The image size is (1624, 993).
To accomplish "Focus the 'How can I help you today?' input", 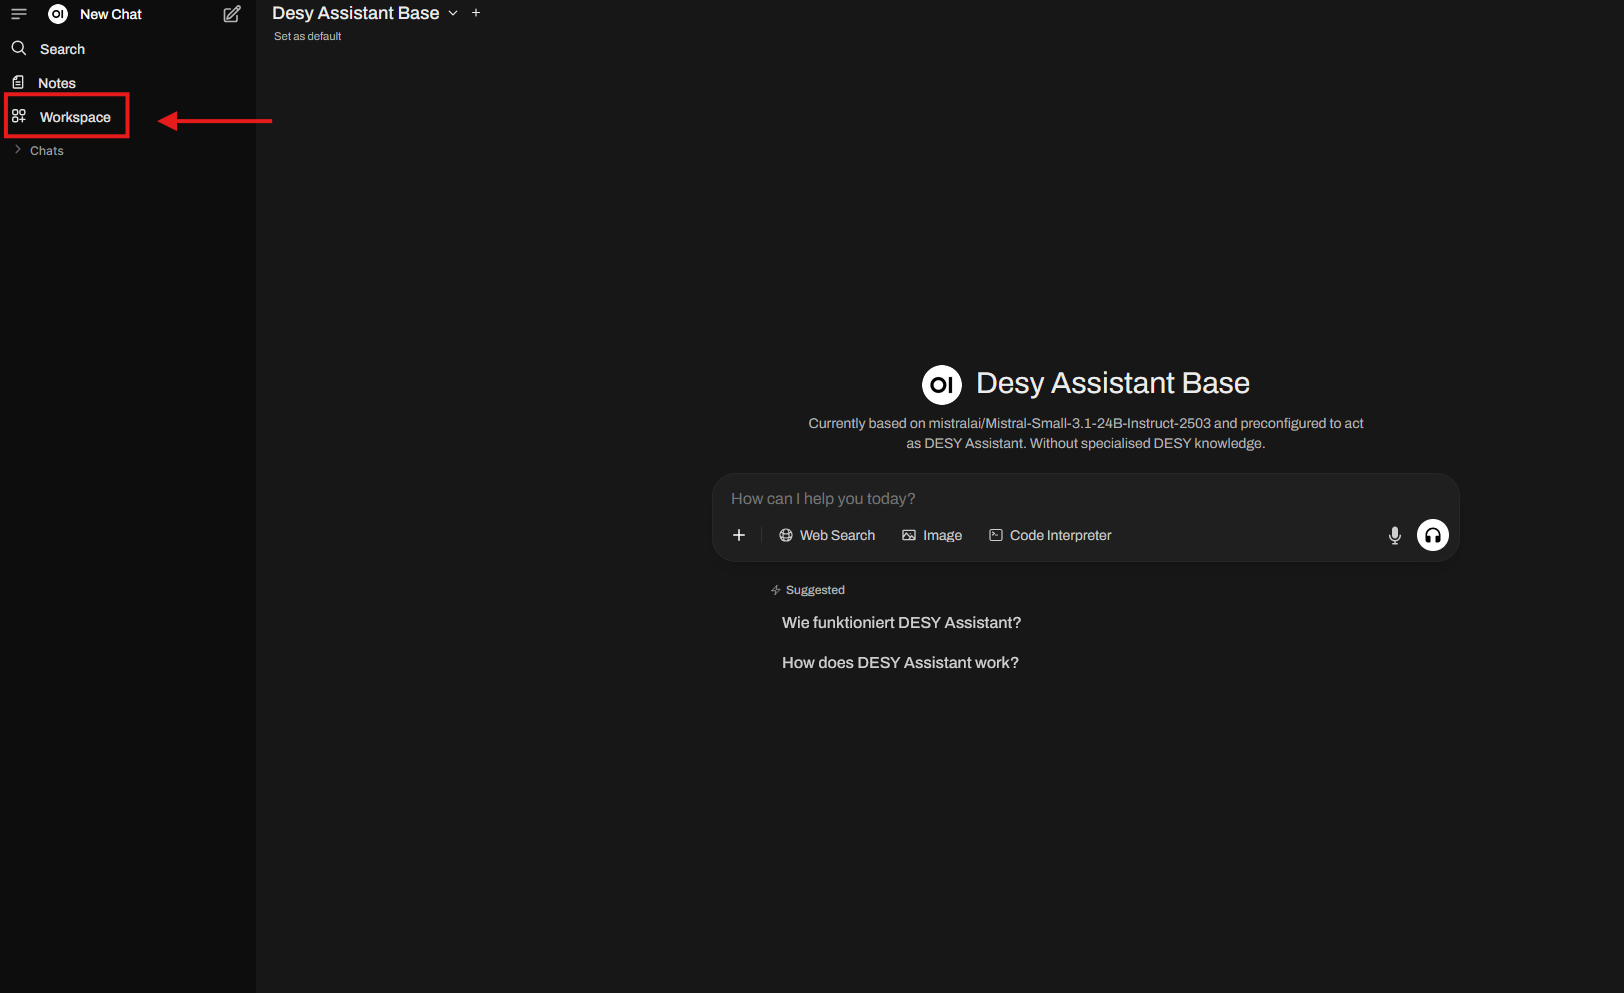I will (1085, 498).
